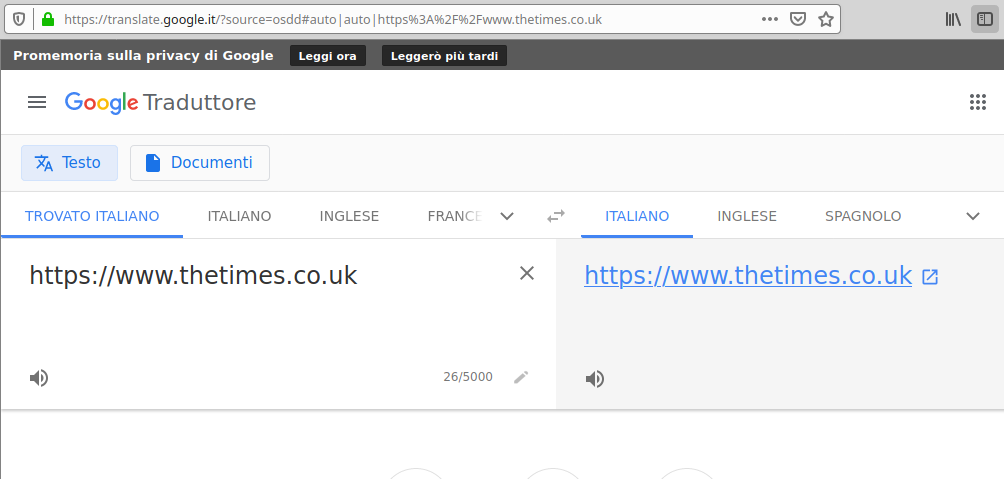
Task: Click the tracking protection shield icon
Action: pyautogui.click(x=19, y=19)
